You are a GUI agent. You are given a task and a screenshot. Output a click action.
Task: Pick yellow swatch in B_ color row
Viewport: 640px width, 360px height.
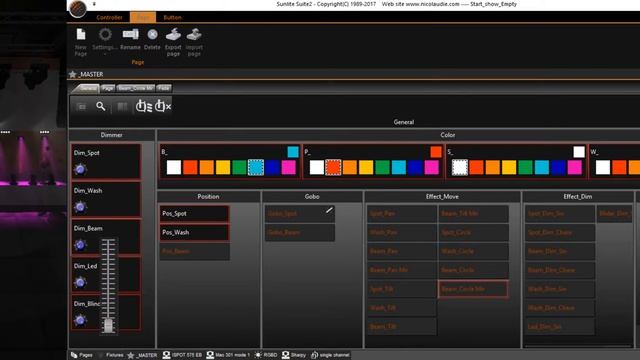point(223,167)
